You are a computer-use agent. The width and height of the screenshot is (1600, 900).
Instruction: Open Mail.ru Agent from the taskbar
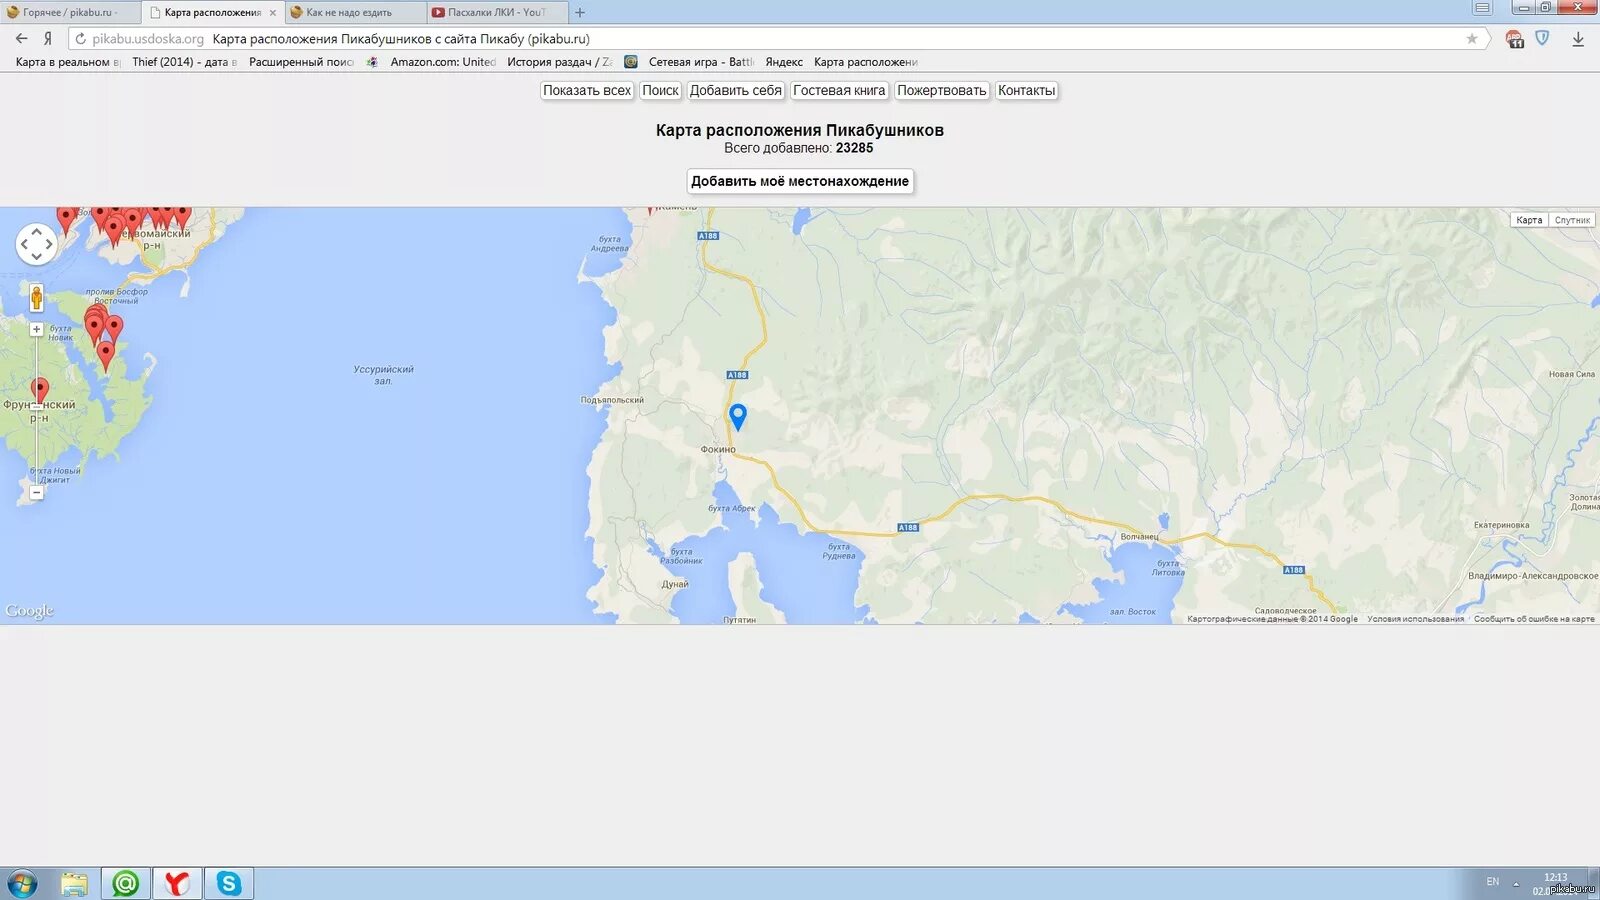click(125, 884)
